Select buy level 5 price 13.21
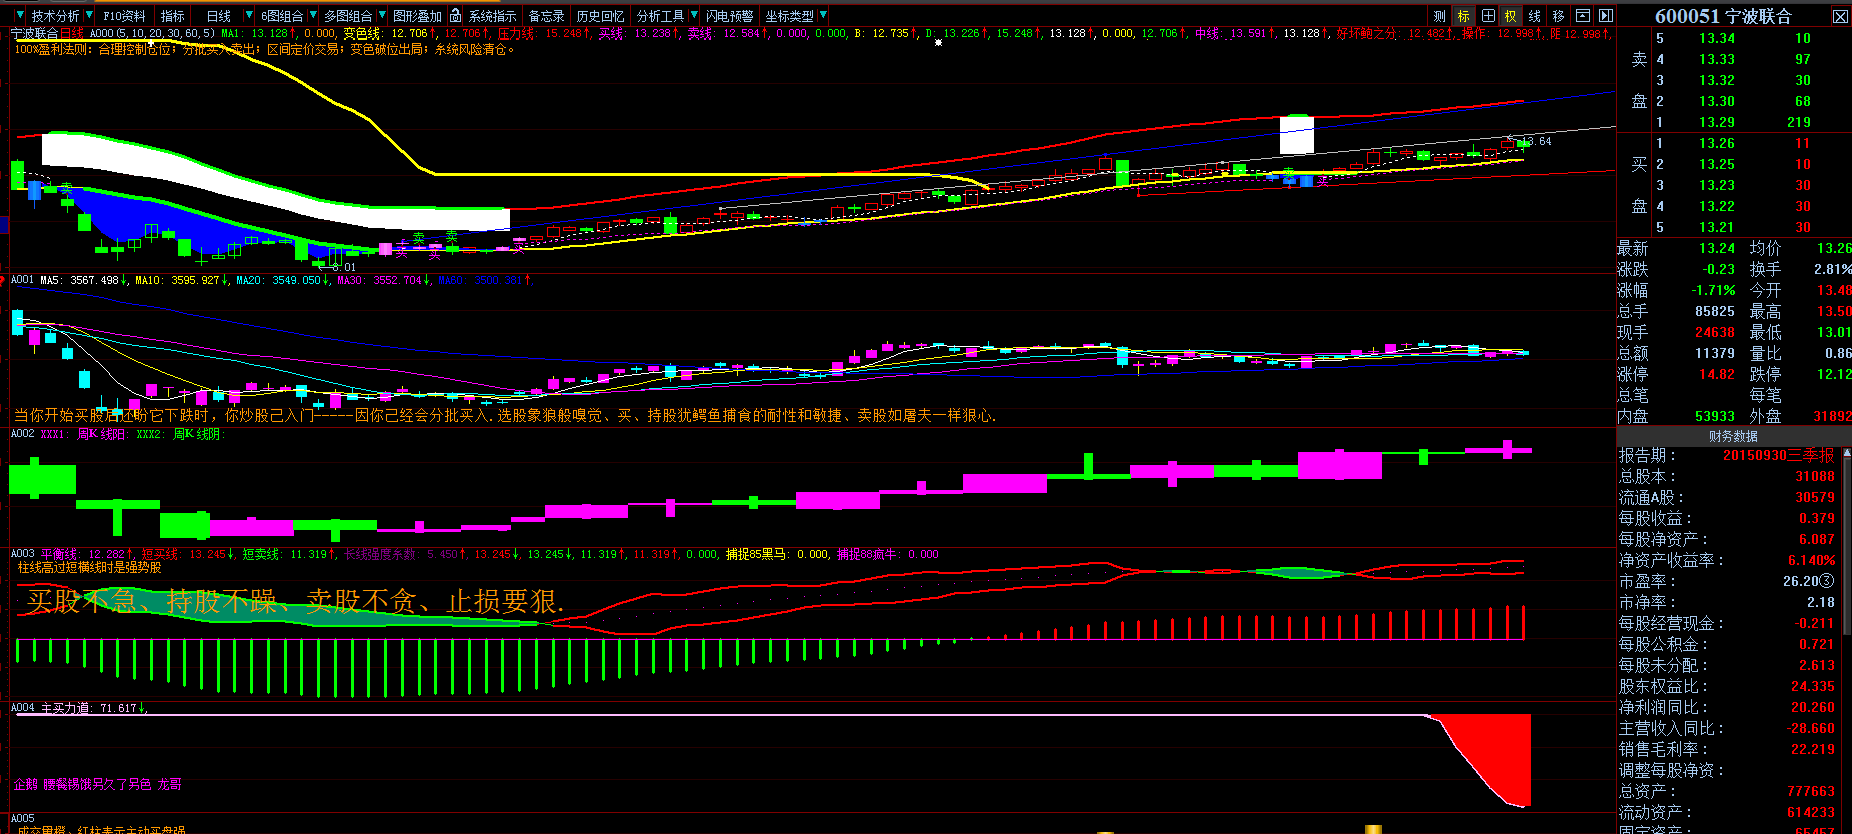 (x=1716, y=227)
